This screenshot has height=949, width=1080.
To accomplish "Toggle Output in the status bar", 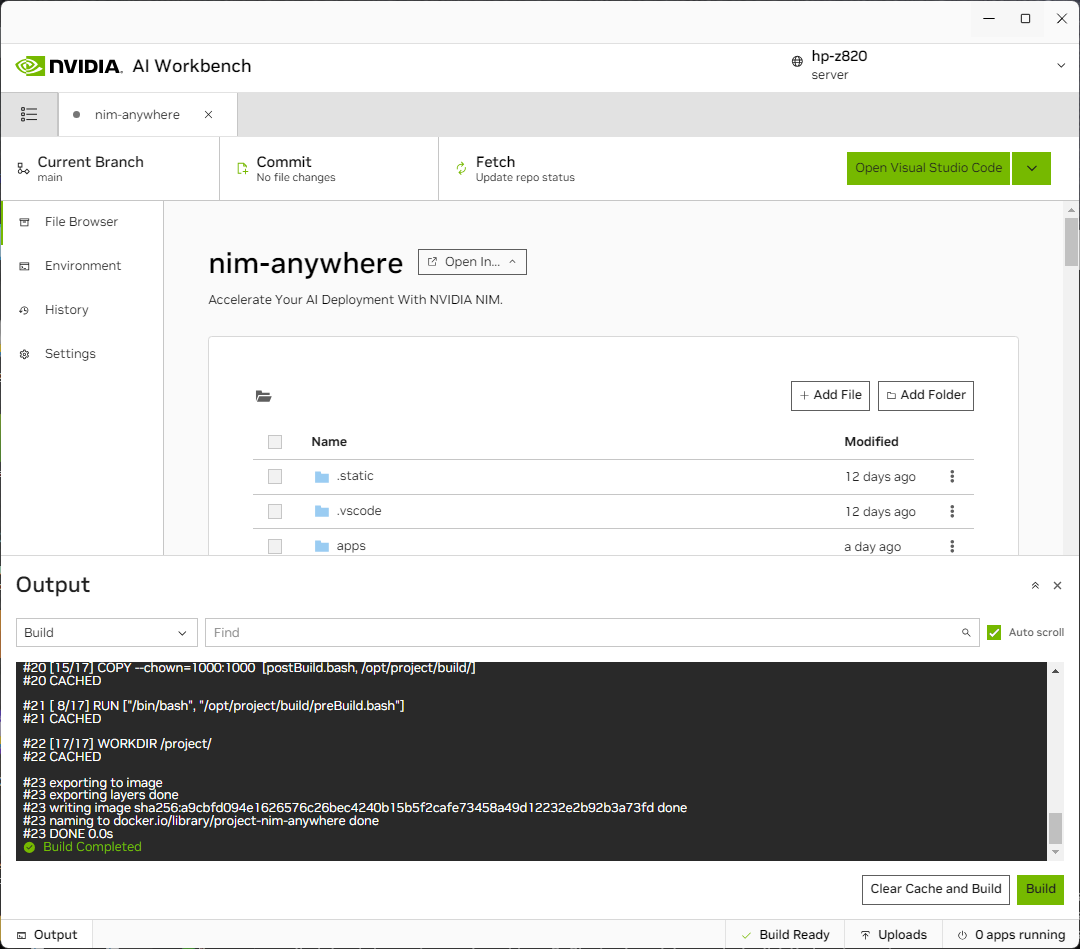I will click(47, 935).
